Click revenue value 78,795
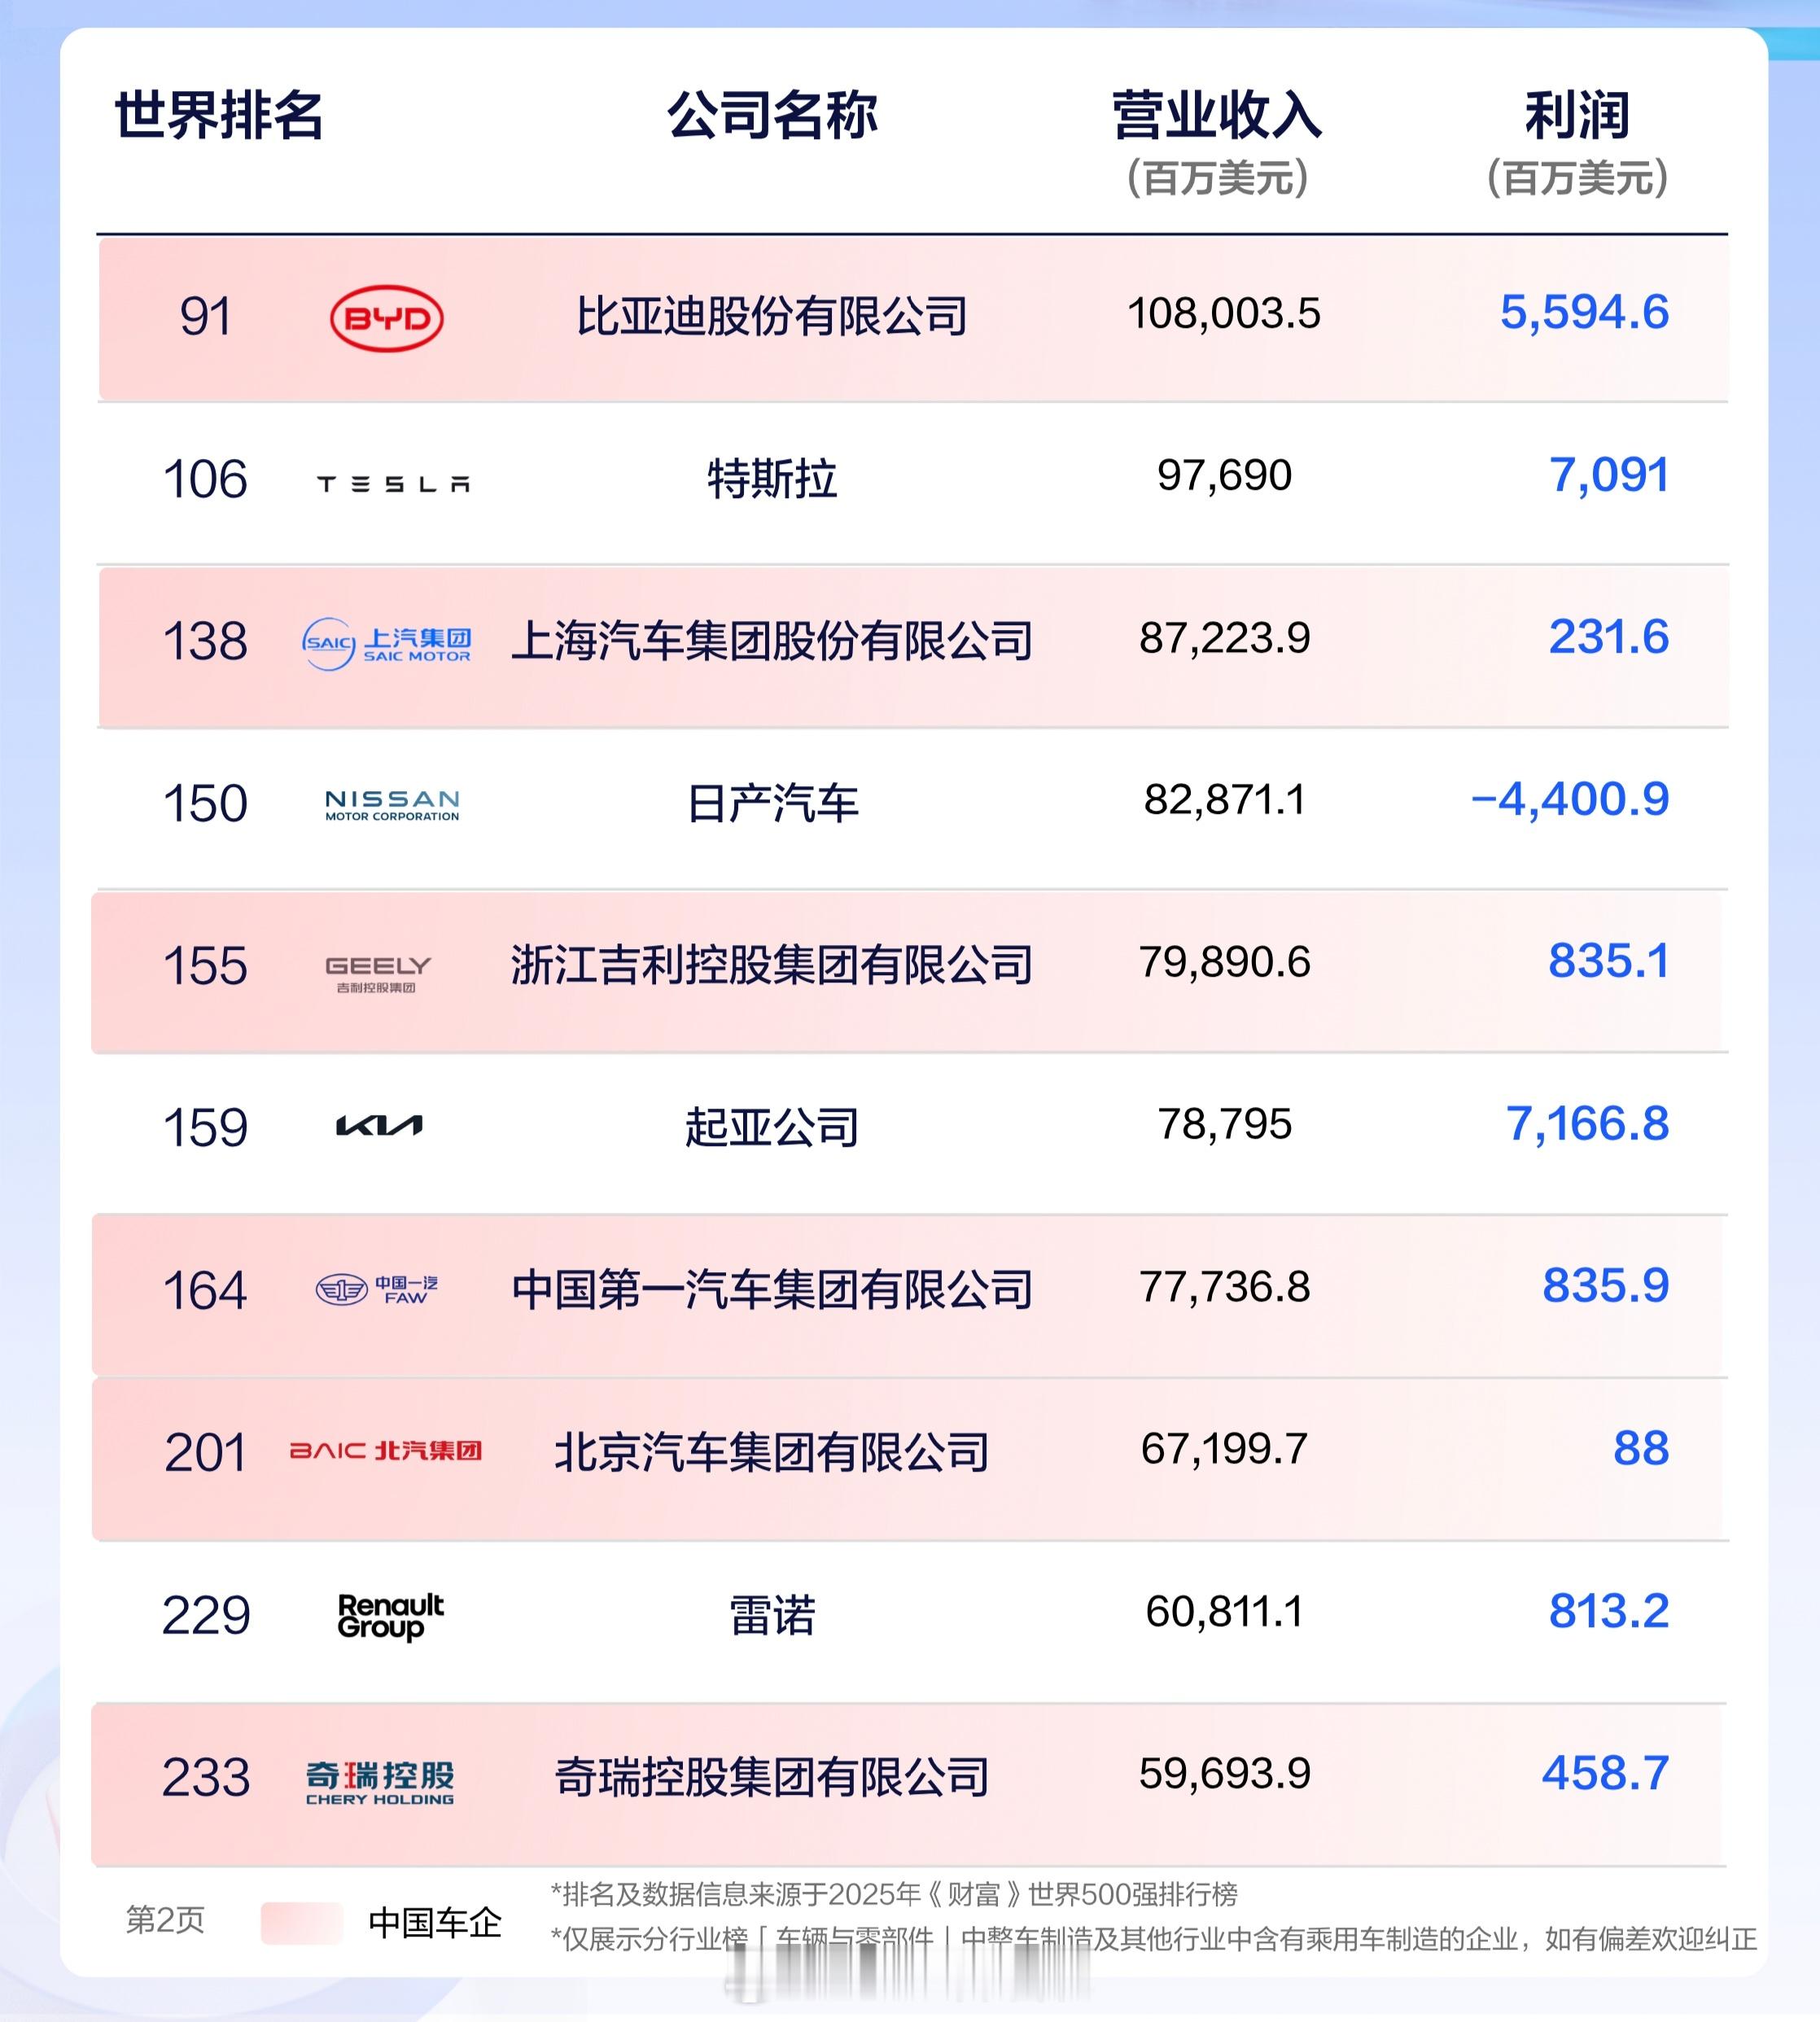Screen dimensions: 1820x2022 [1224, 1124]
